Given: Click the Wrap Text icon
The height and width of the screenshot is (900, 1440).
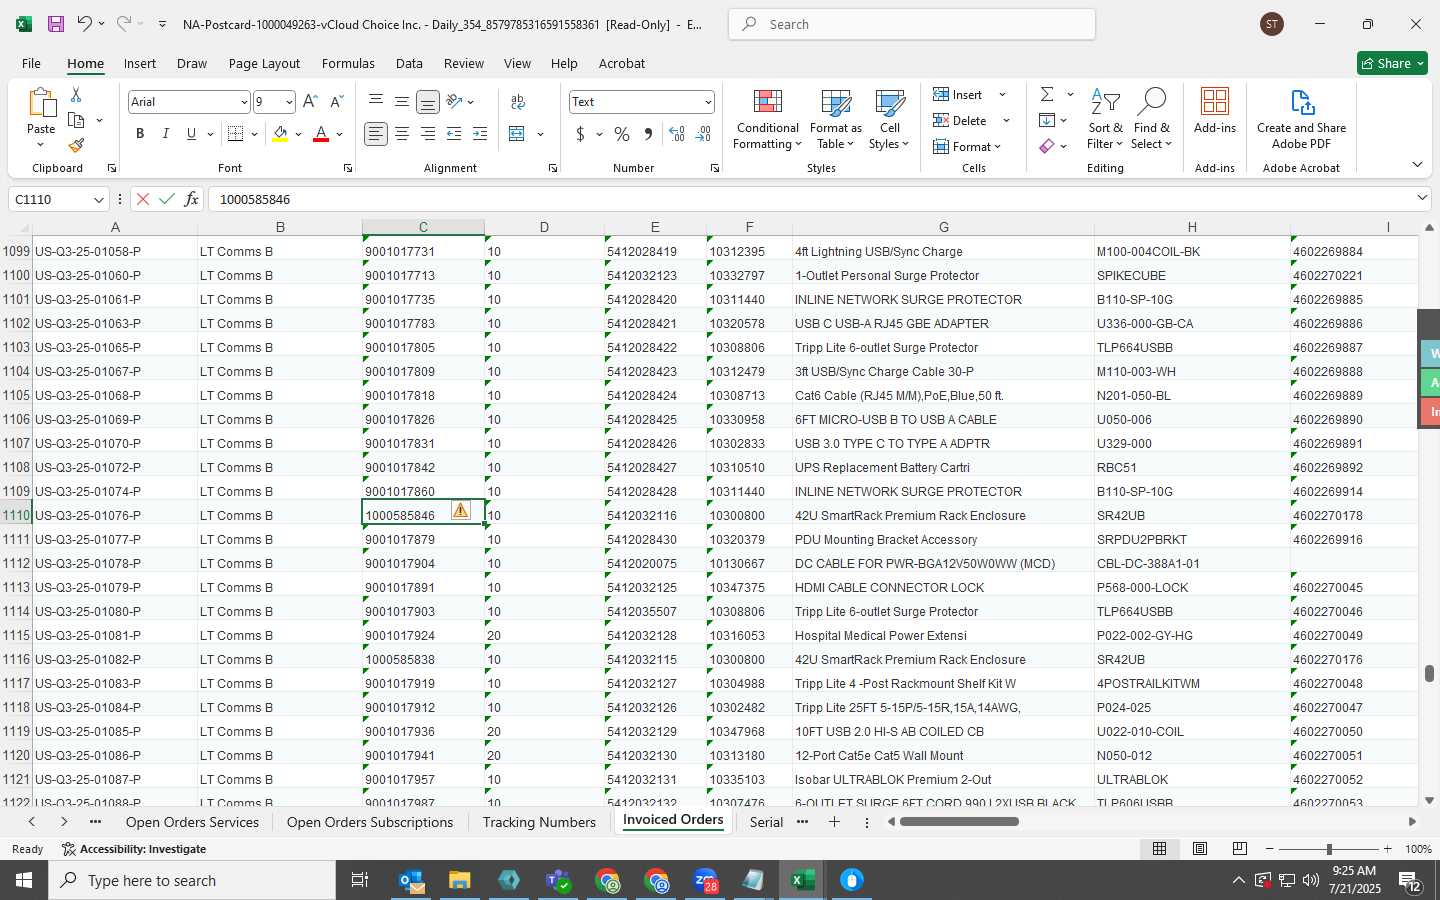Looking at the screenshot, I should (x=518, y=102).
